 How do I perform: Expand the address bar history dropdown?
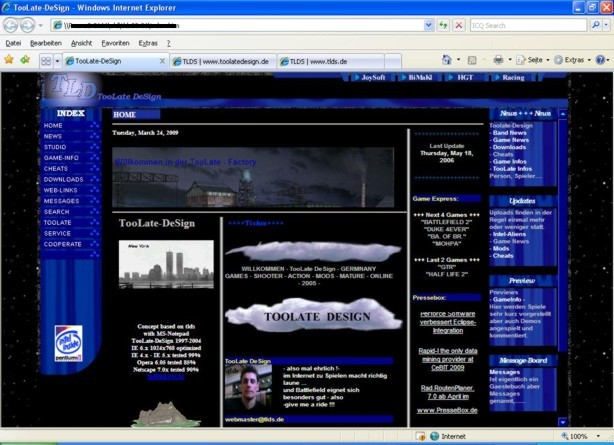point(429,25)
